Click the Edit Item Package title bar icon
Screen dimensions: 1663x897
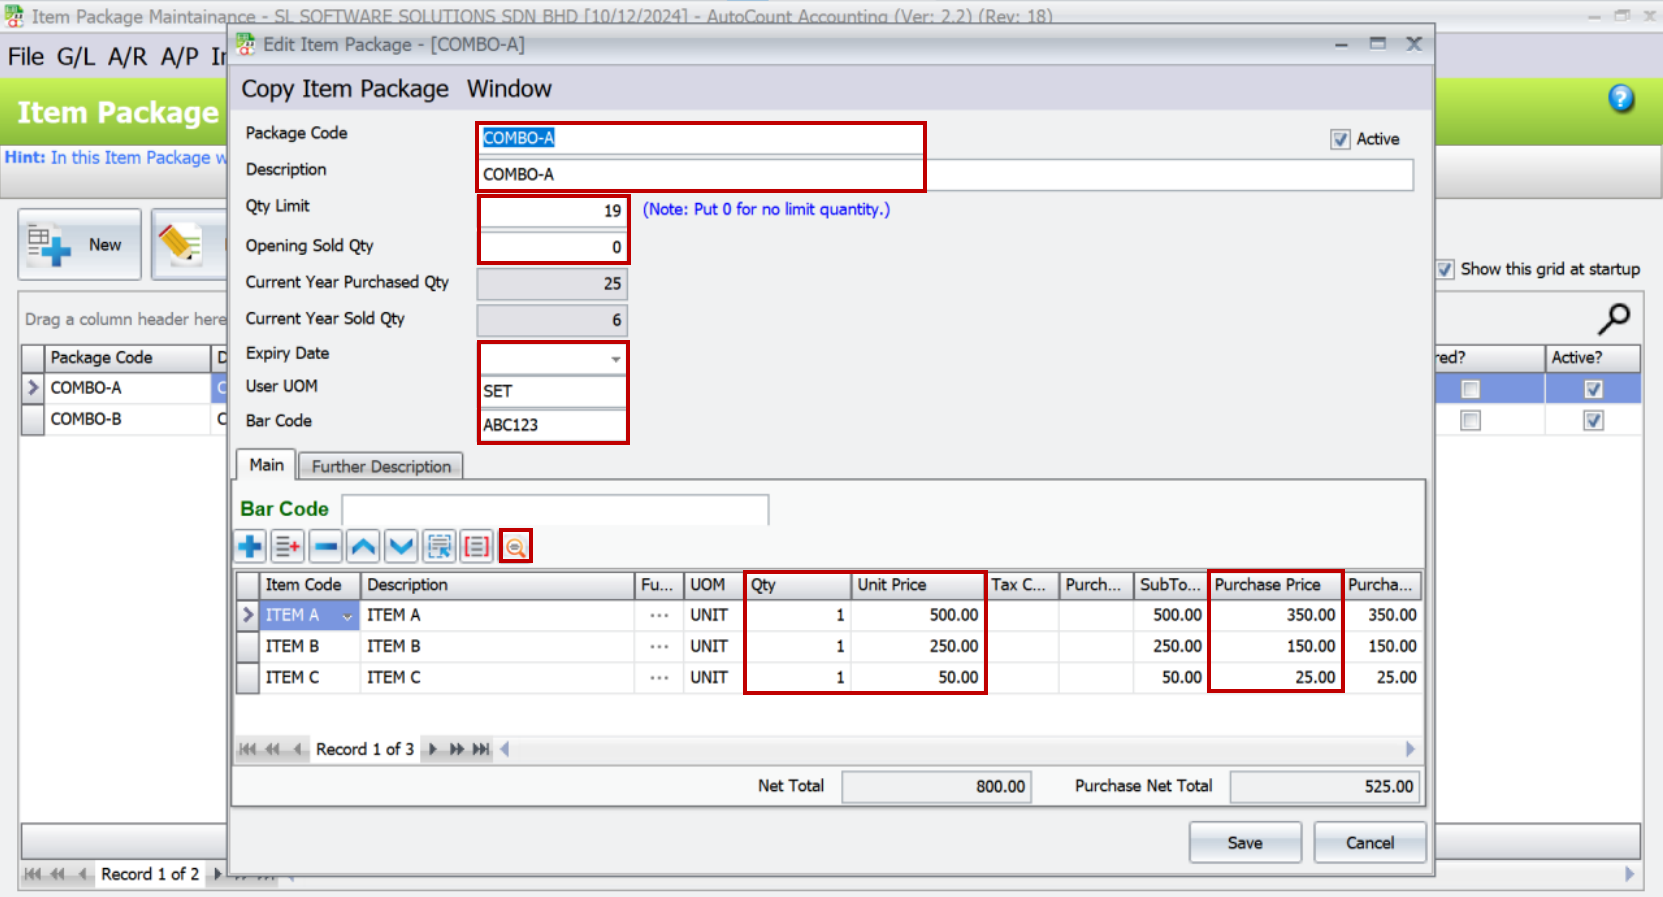pos(245,44)
